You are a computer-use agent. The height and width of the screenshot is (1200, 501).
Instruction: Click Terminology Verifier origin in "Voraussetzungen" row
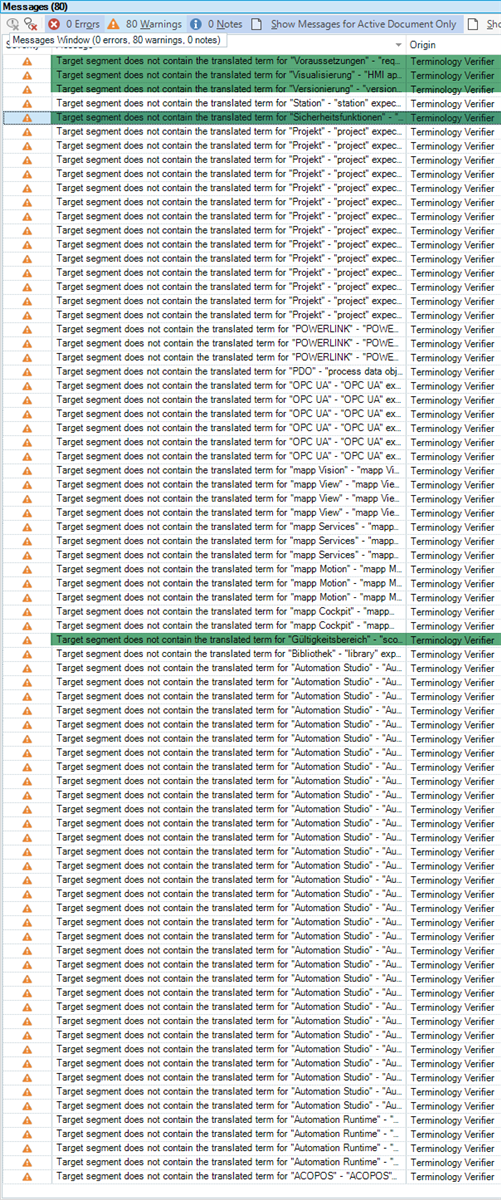(453, 61)
